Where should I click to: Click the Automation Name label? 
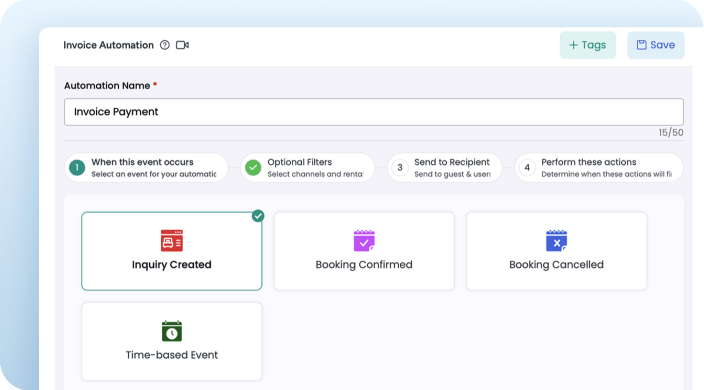(107, 86)
